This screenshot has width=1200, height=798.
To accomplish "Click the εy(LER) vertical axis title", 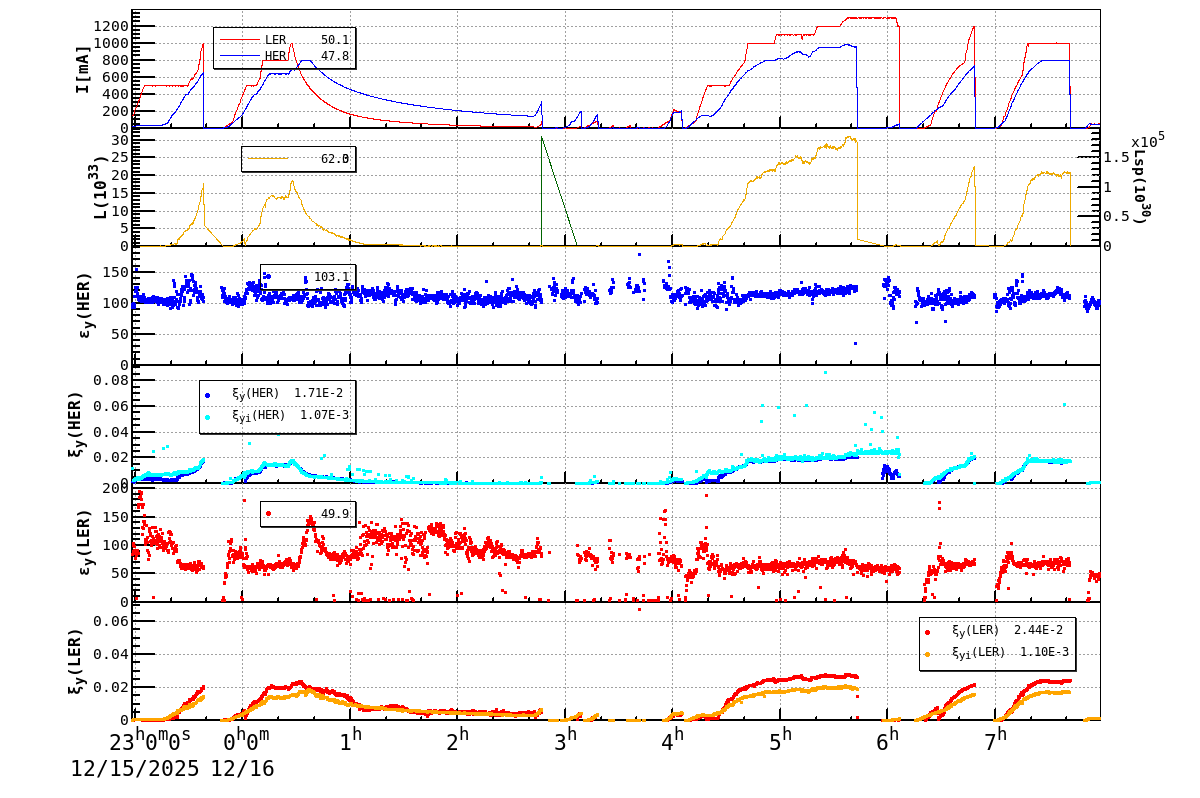I will click(86, 541).
